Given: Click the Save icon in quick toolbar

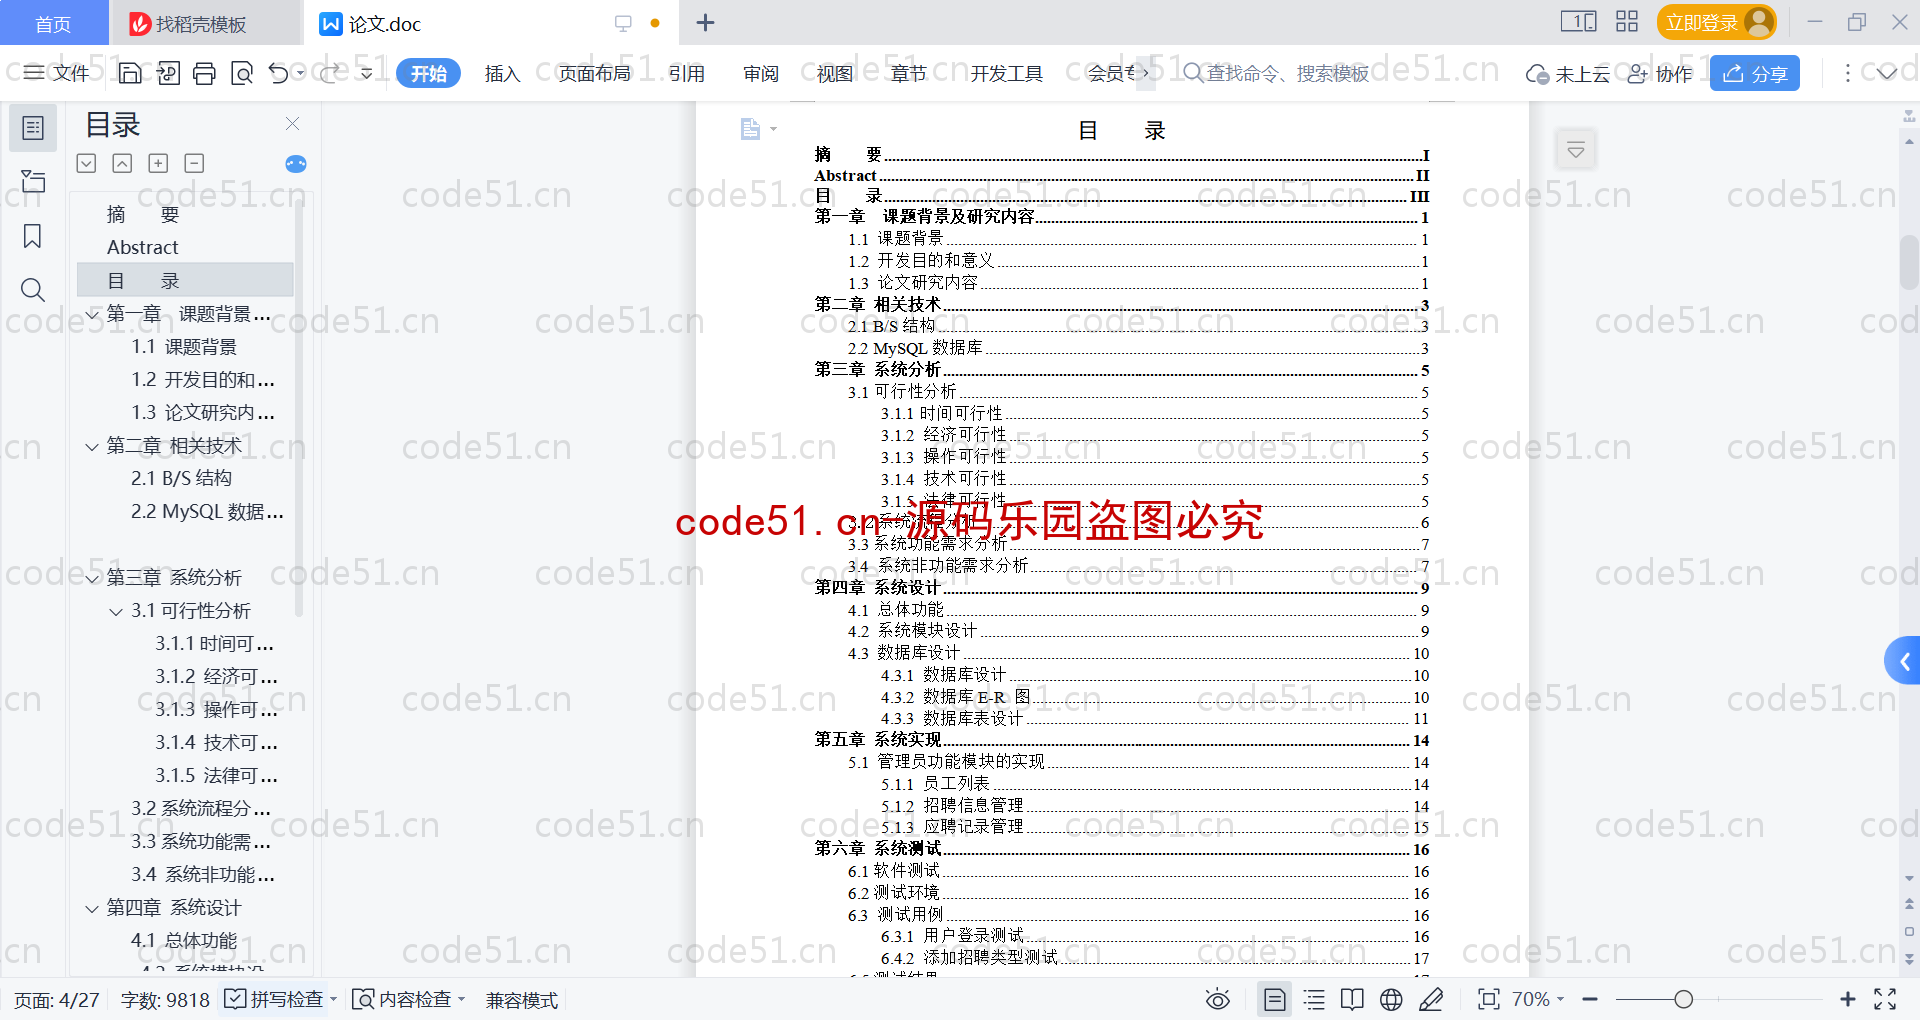Looking at the screenshot, I should (130, 73).
